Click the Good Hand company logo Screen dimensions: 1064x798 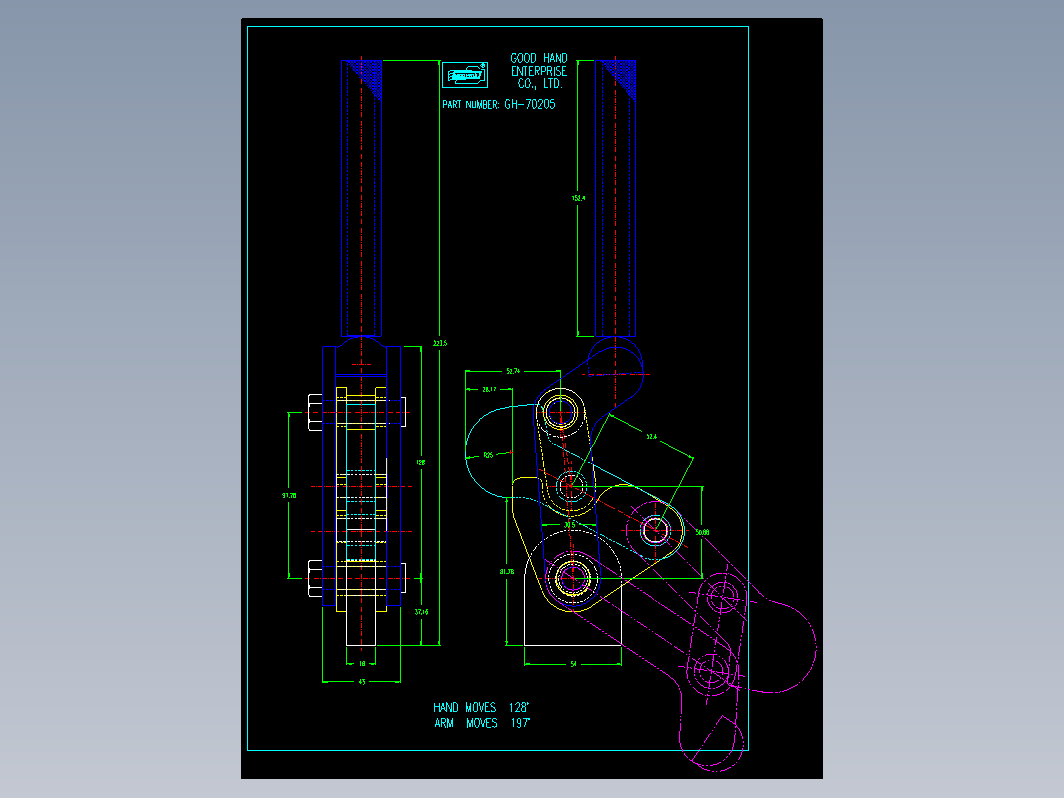pos(465,75)
